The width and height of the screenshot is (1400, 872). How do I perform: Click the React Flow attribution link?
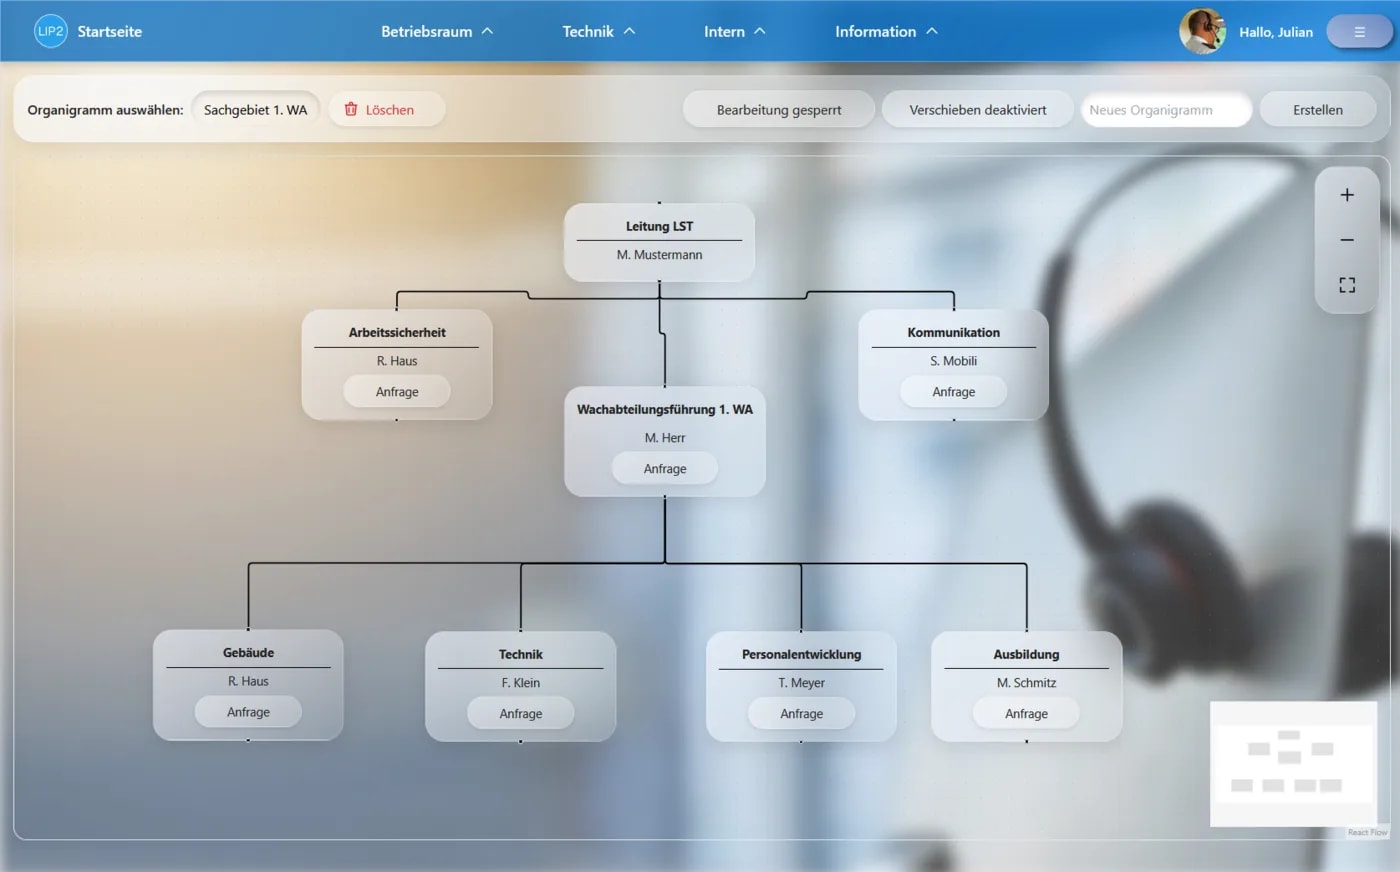(x=1367, y=832)
